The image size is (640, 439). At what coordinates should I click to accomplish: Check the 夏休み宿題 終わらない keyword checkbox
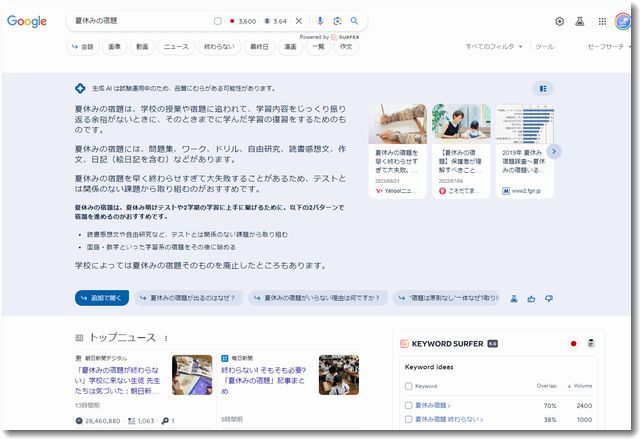(409, 419)
